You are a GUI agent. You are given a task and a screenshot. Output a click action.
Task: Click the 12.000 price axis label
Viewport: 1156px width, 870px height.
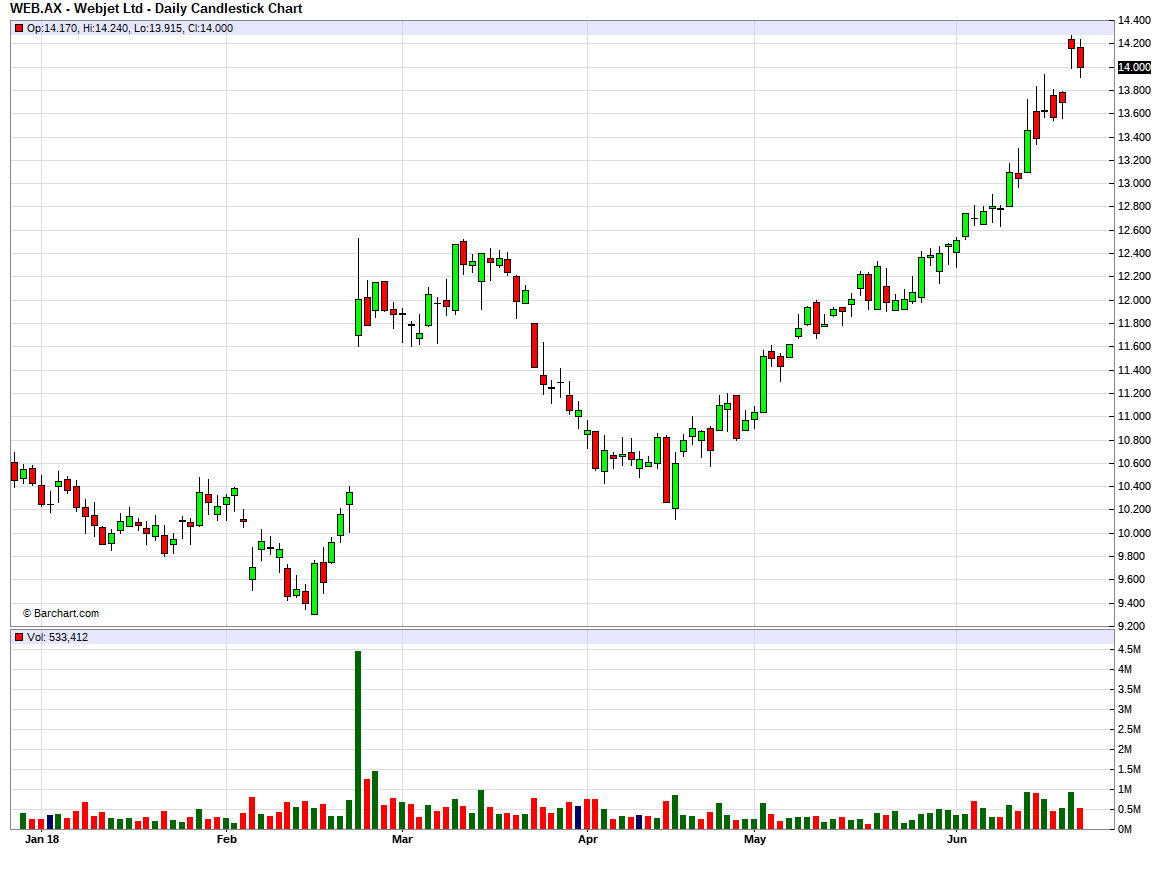point(1134,300)
